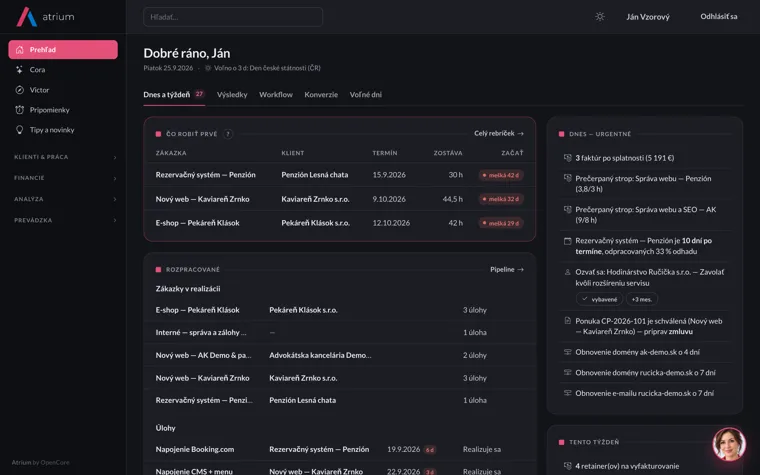Postpone reminder with +3 mes. button

642,299
